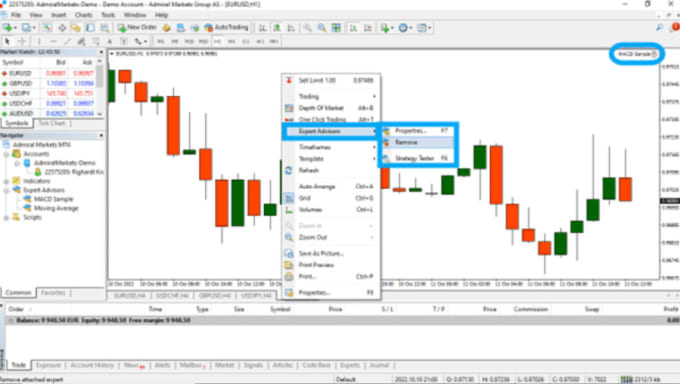Select the trendline drawing tool

[67, 41]
